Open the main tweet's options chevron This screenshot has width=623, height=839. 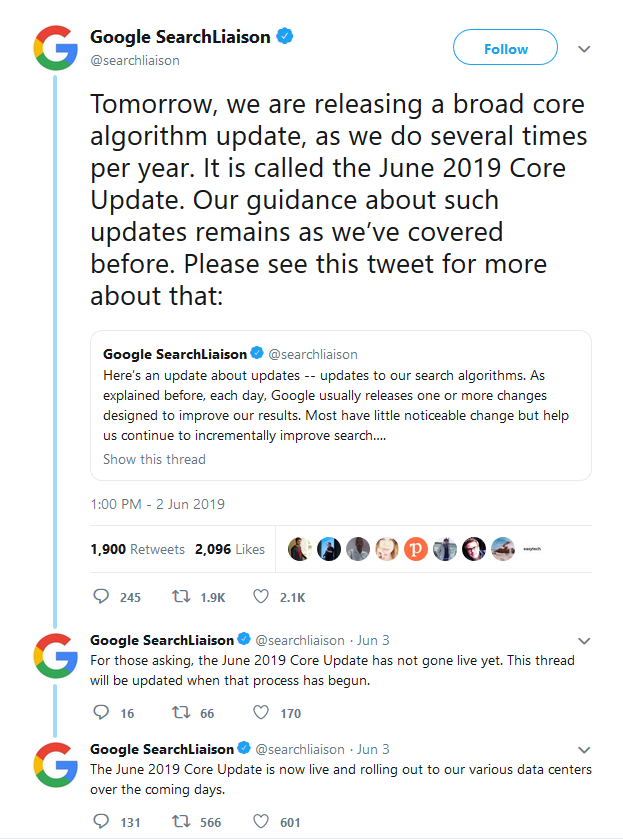pyautogui.click(x=585, y=48)
